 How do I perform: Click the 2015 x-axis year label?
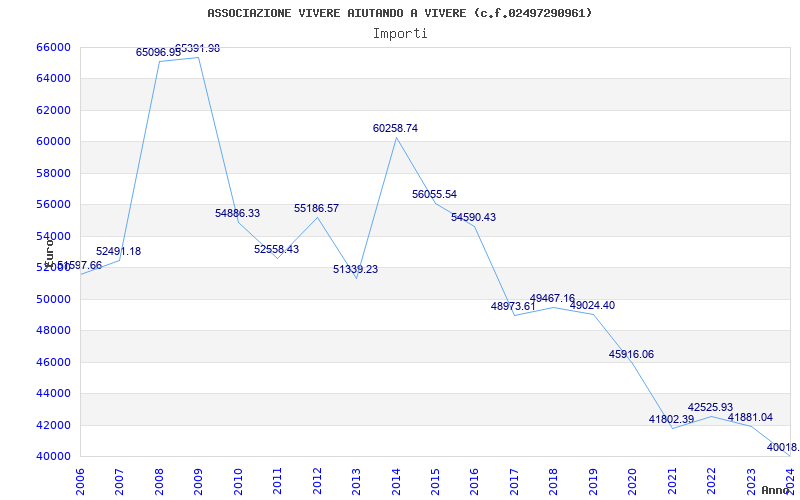[435, 480]
